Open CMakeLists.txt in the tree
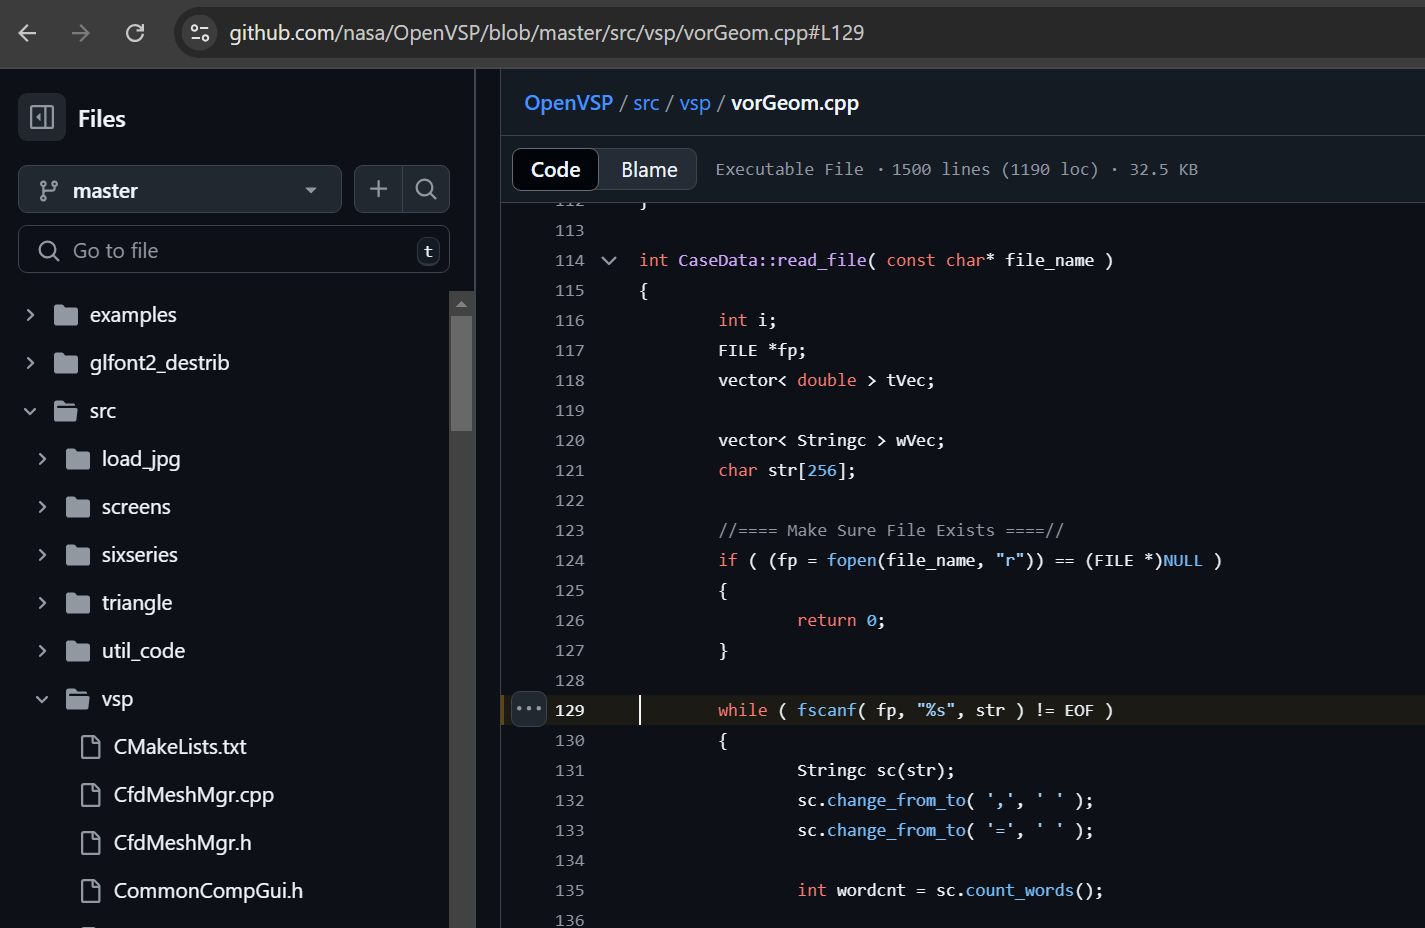 click(180, 747)
